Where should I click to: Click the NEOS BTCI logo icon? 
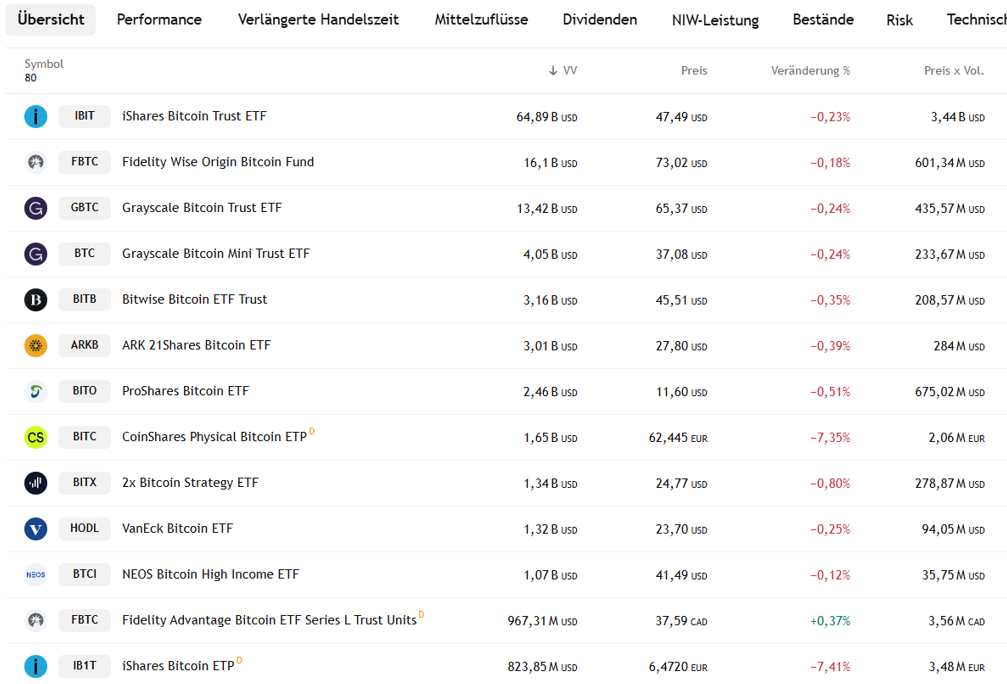(x=35, y=574)
